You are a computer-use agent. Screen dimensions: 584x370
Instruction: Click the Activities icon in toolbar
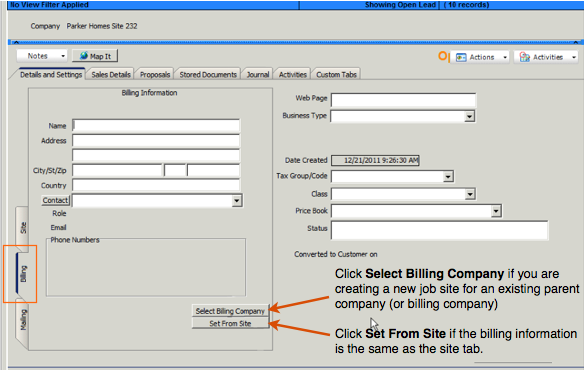coord(525,57)
